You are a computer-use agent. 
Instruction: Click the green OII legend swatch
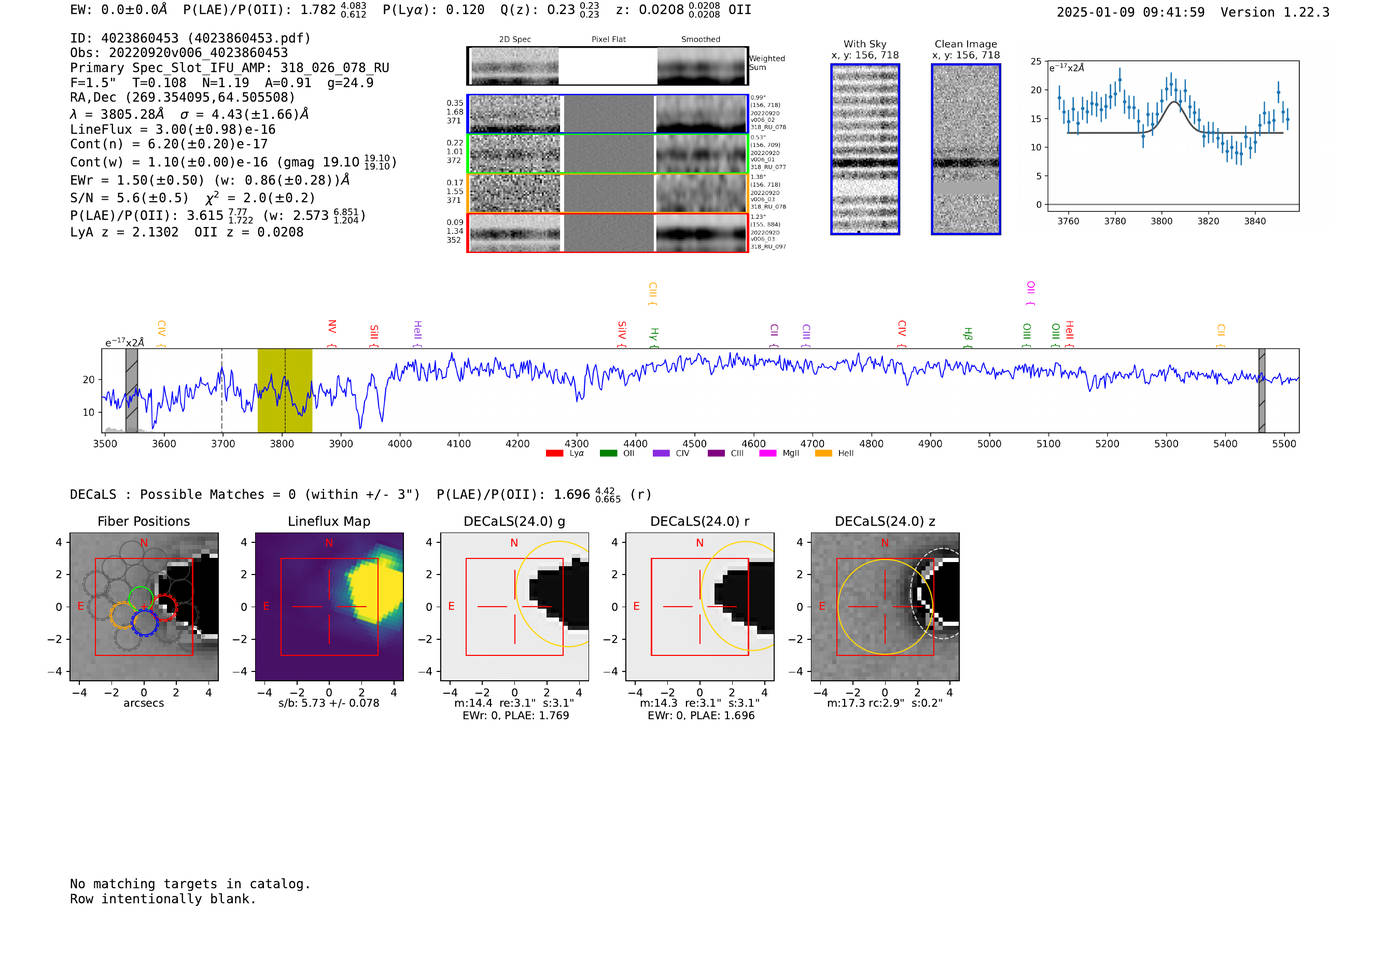click(x=608, y=454)
